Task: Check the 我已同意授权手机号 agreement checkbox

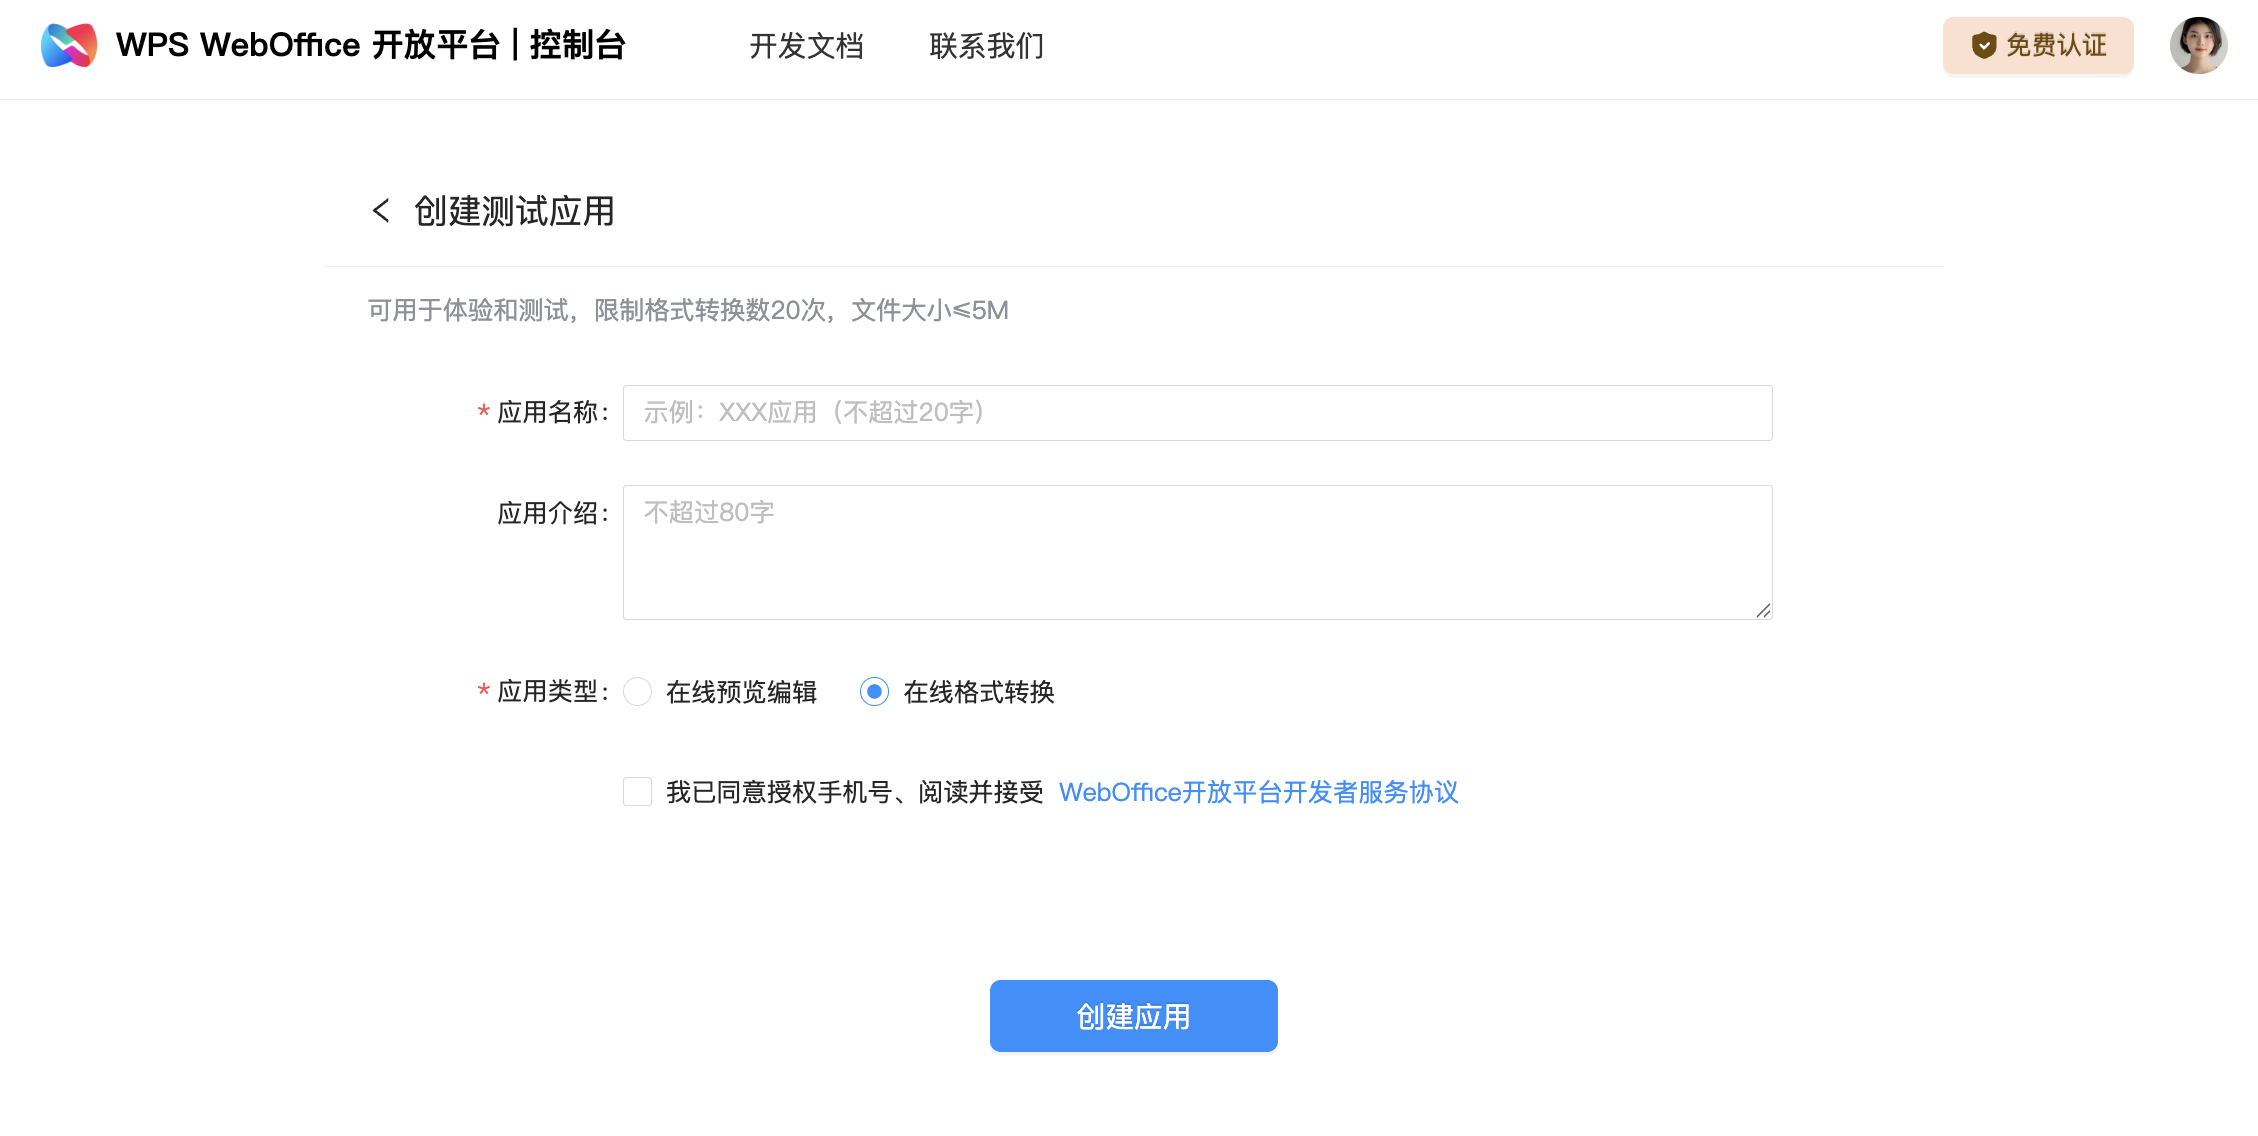Action: click(638, 792)
